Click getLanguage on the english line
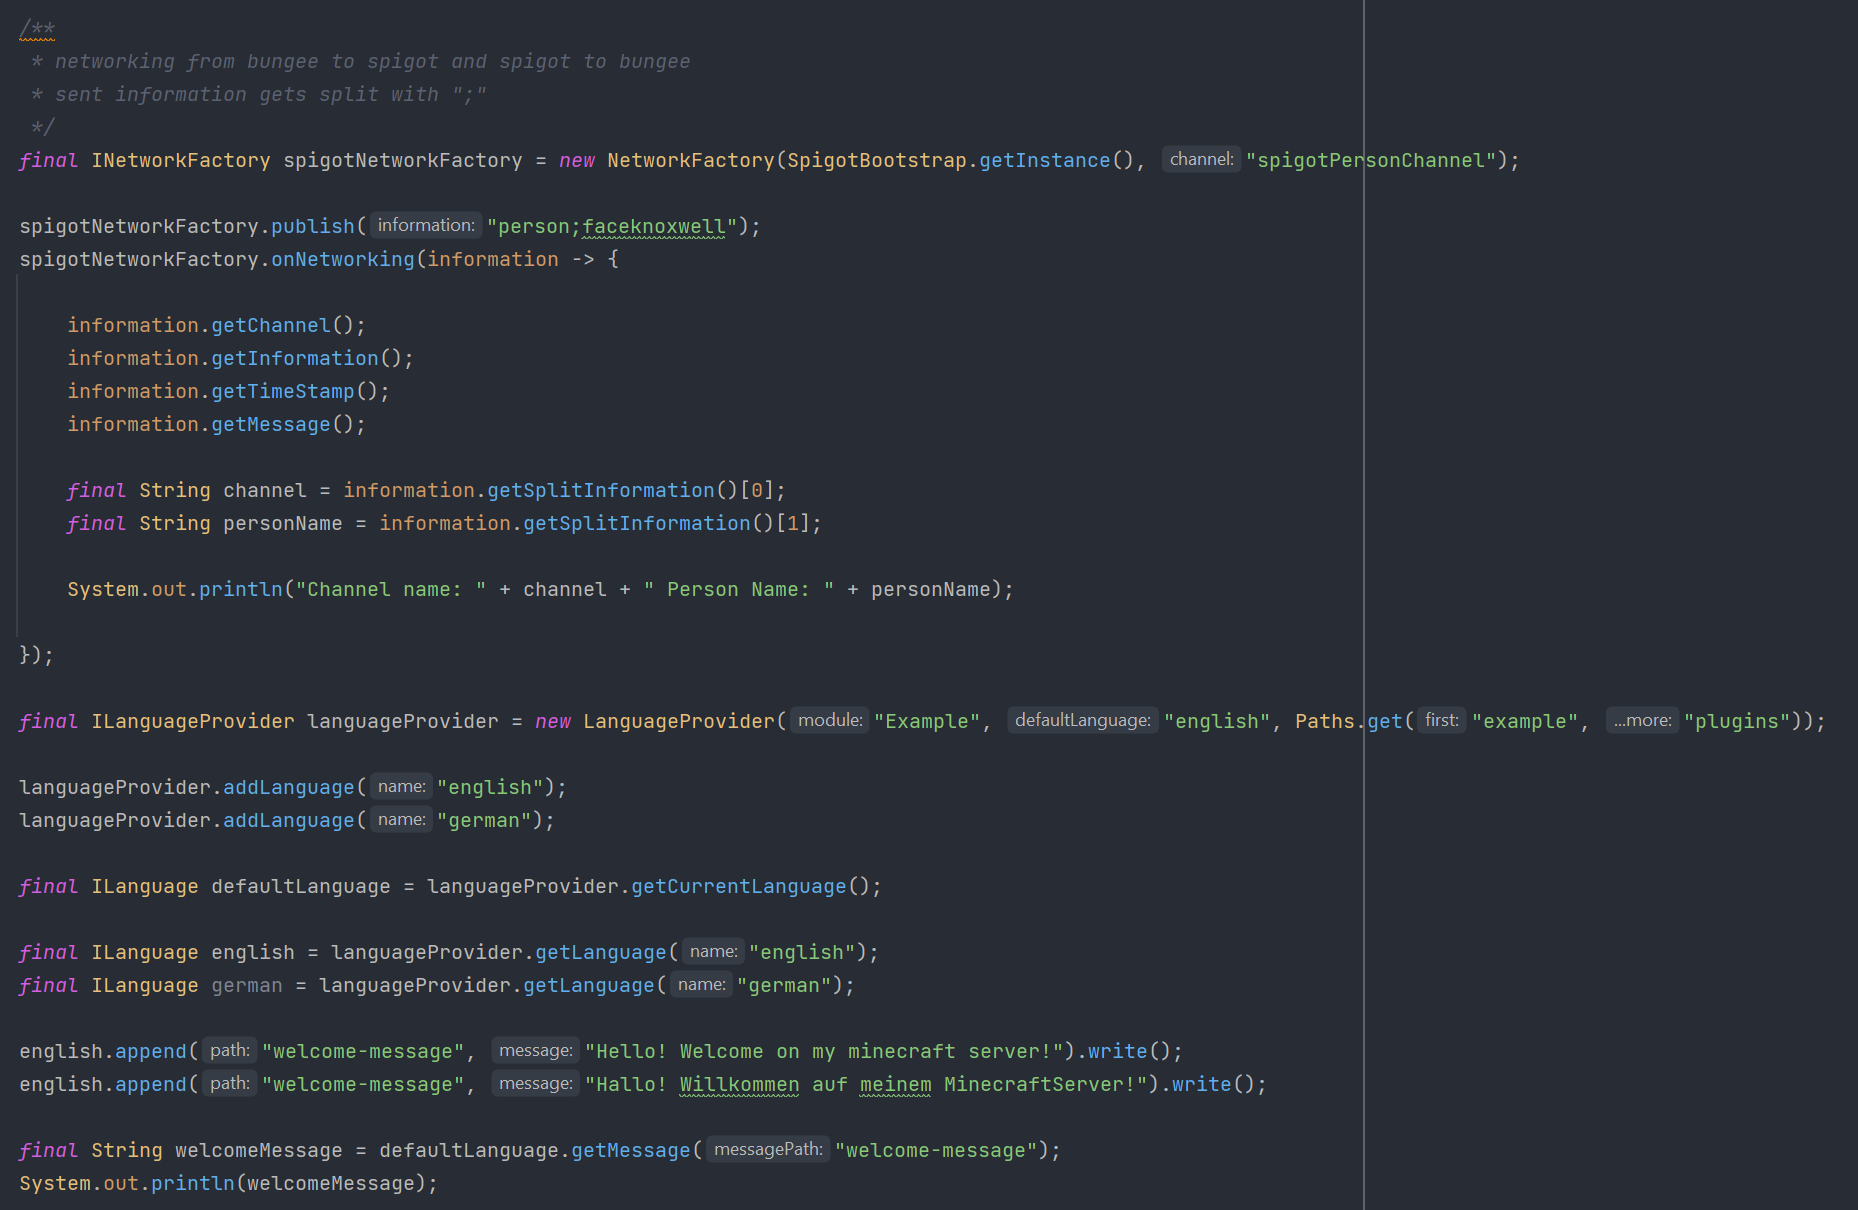The width and height of the screenshot is (1858, 1210). [601, 952]
